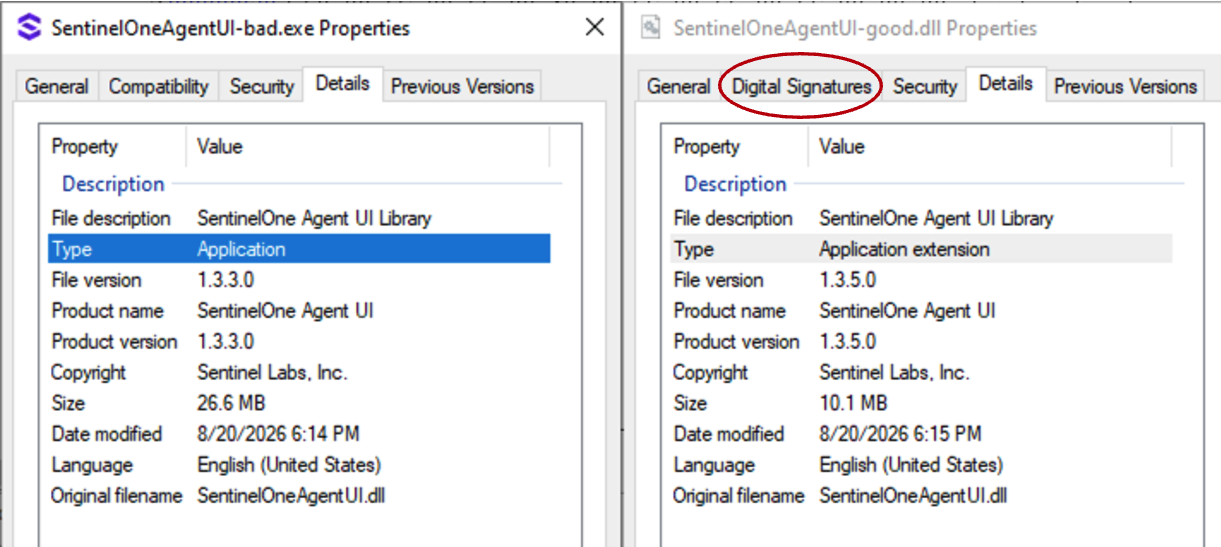Open Previous Versions tab in bad.exe Properties
The width and height of the screenshot is (1221, 547).
(462, 87)
